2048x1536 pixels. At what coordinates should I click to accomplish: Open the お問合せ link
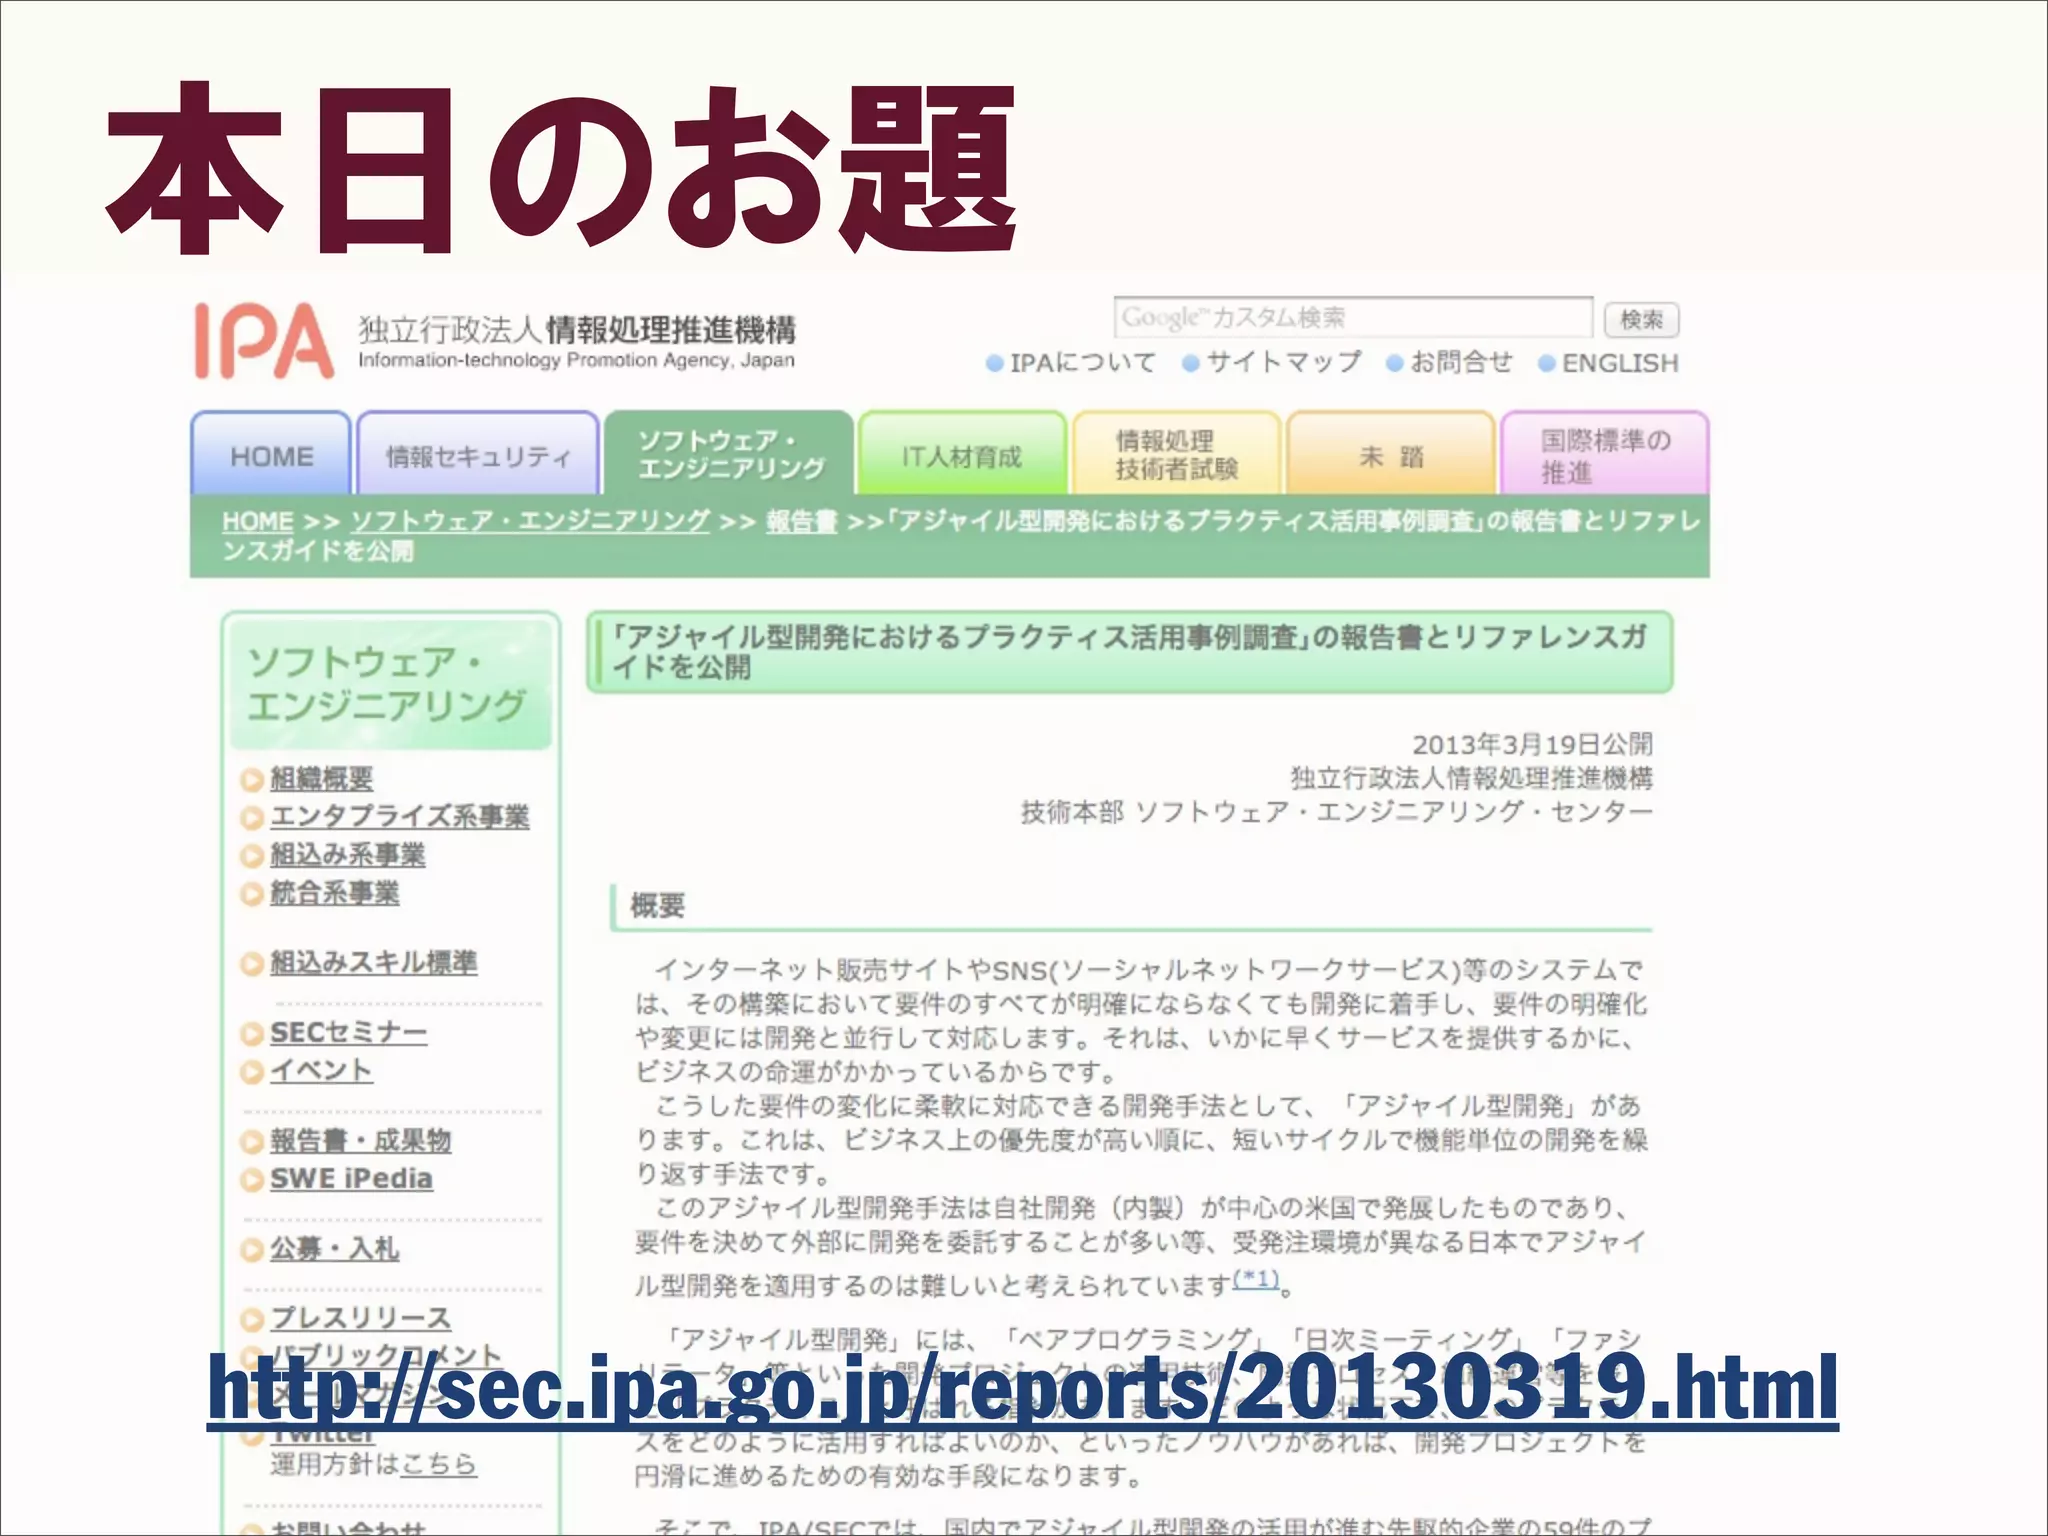[x=1461, y=362]
